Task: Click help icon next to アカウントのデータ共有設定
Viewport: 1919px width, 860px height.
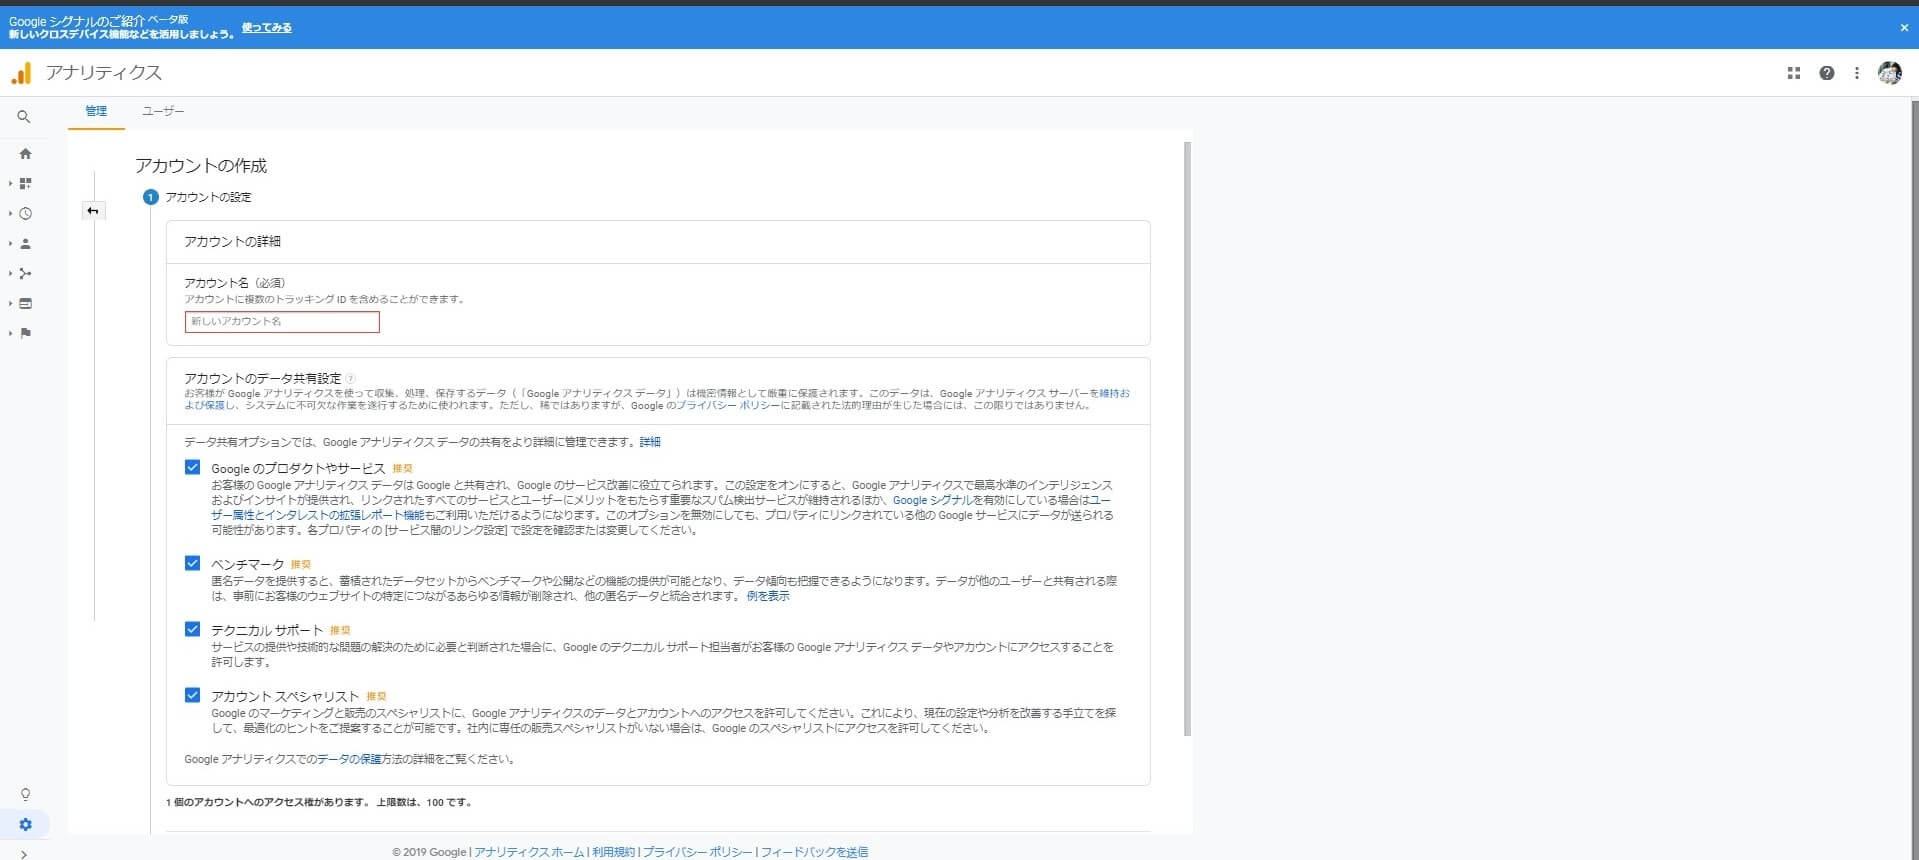Action: point(350,379)
